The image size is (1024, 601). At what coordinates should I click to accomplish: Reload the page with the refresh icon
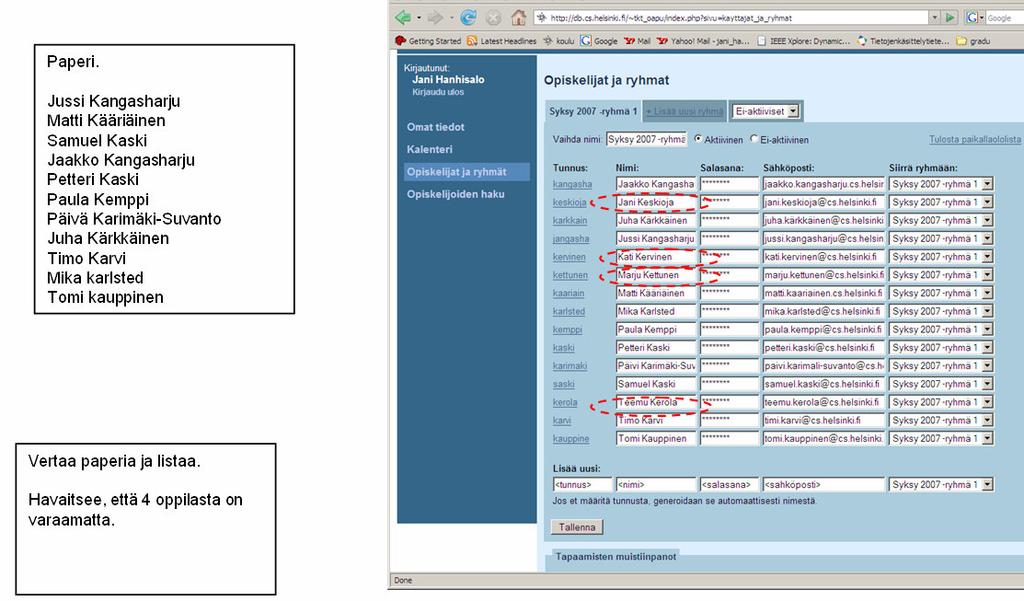tap(468, 18)
